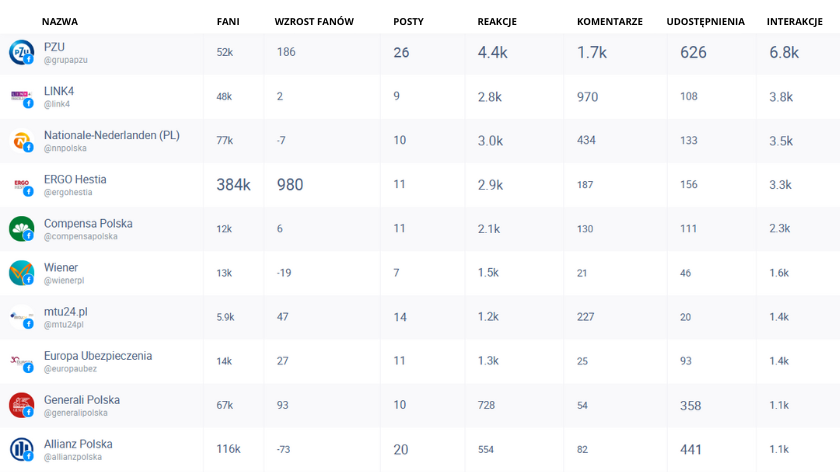Click the REAKCJE column header
This screenshot has height=472, width=840.
pos(497,21)
